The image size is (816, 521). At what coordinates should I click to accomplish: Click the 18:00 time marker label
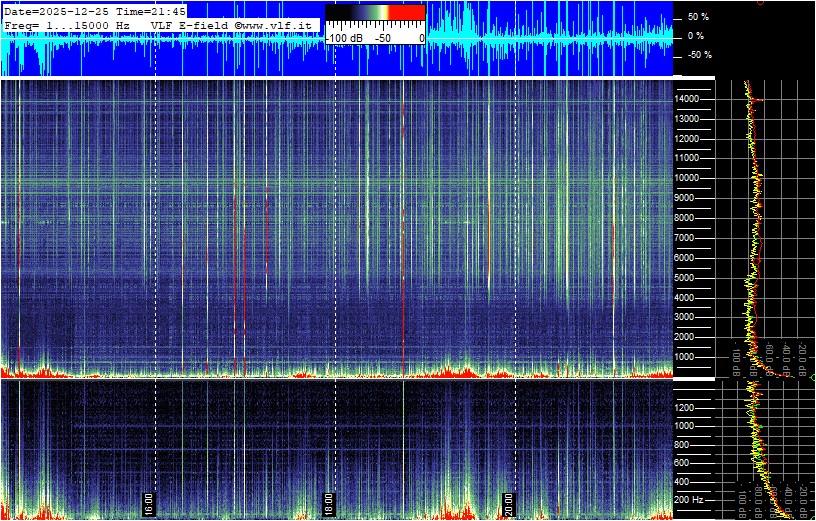tap(328, 503)
